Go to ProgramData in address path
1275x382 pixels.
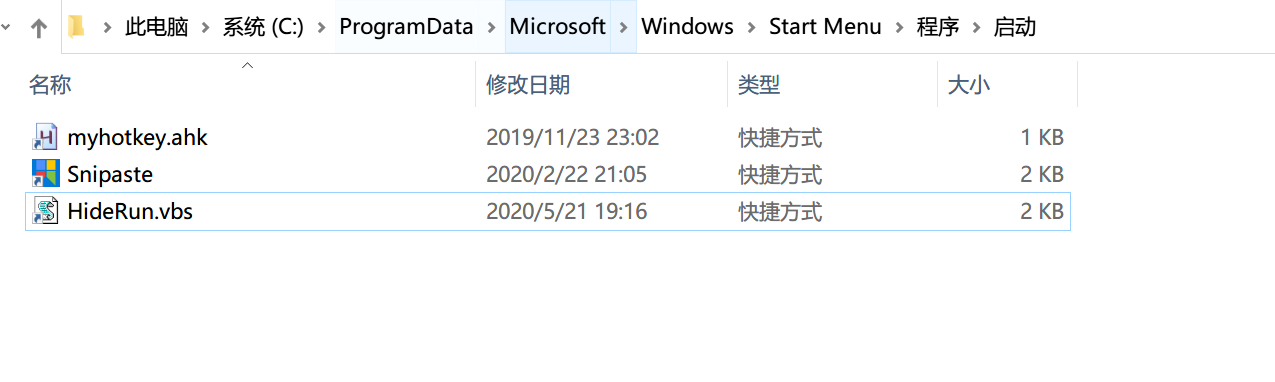pos(406,28)
